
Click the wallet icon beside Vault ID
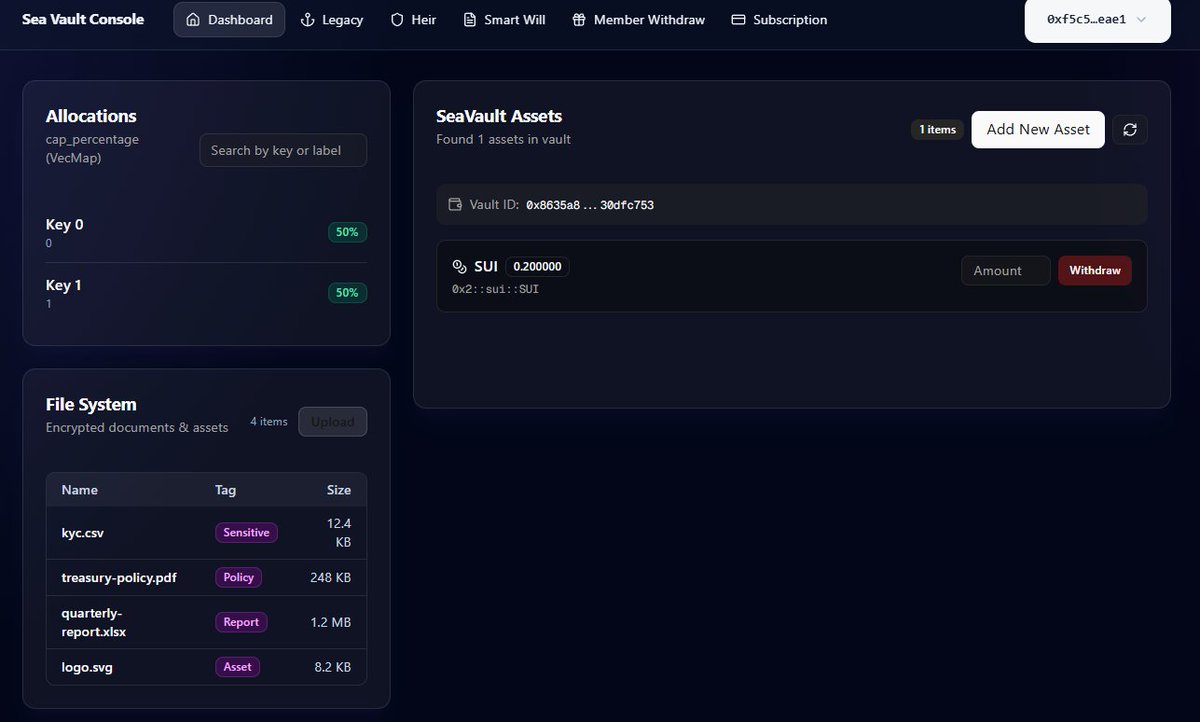click(x=455, y=204)
